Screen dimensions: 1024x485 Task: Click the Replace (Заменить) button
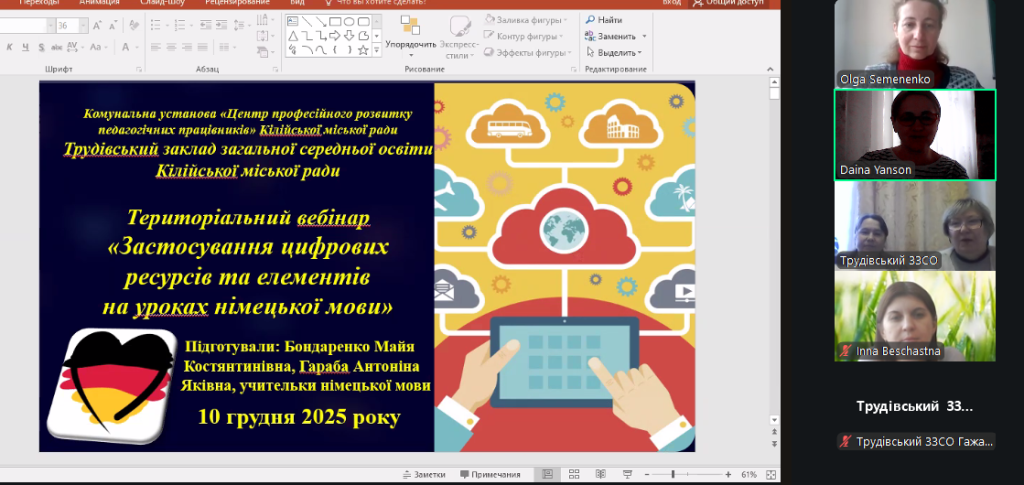point(617,36)
